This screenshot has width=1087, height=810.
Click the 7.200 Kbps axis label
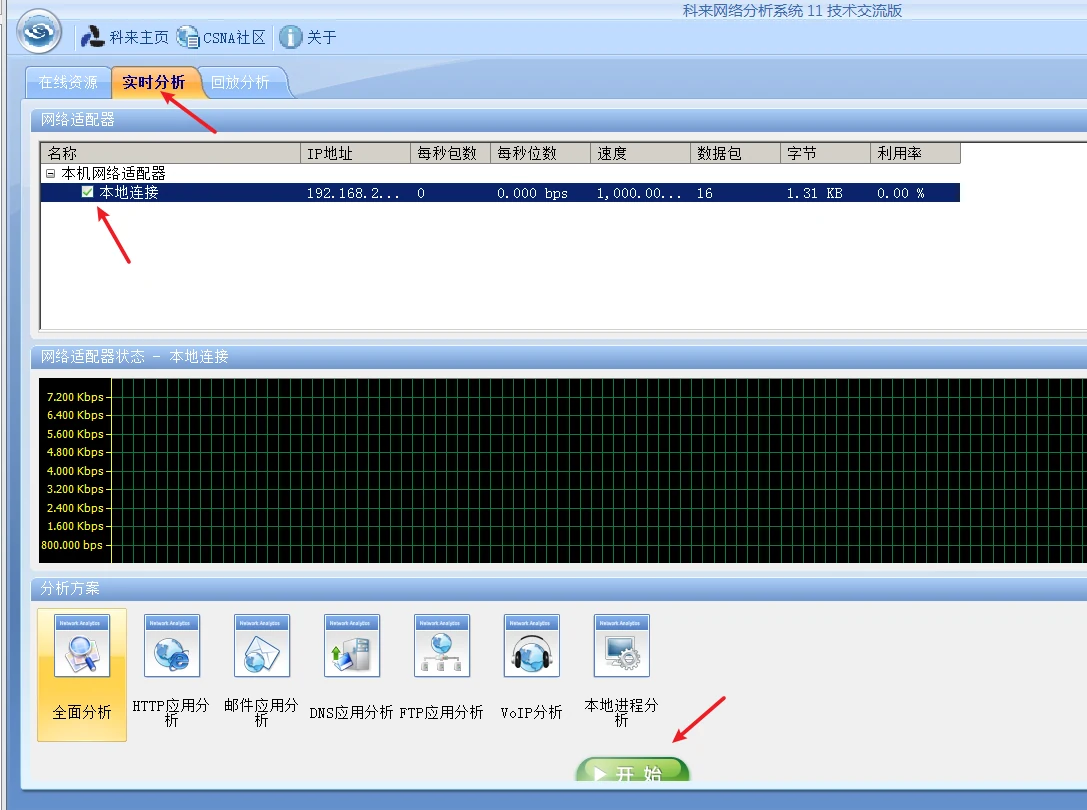point(75,397)
